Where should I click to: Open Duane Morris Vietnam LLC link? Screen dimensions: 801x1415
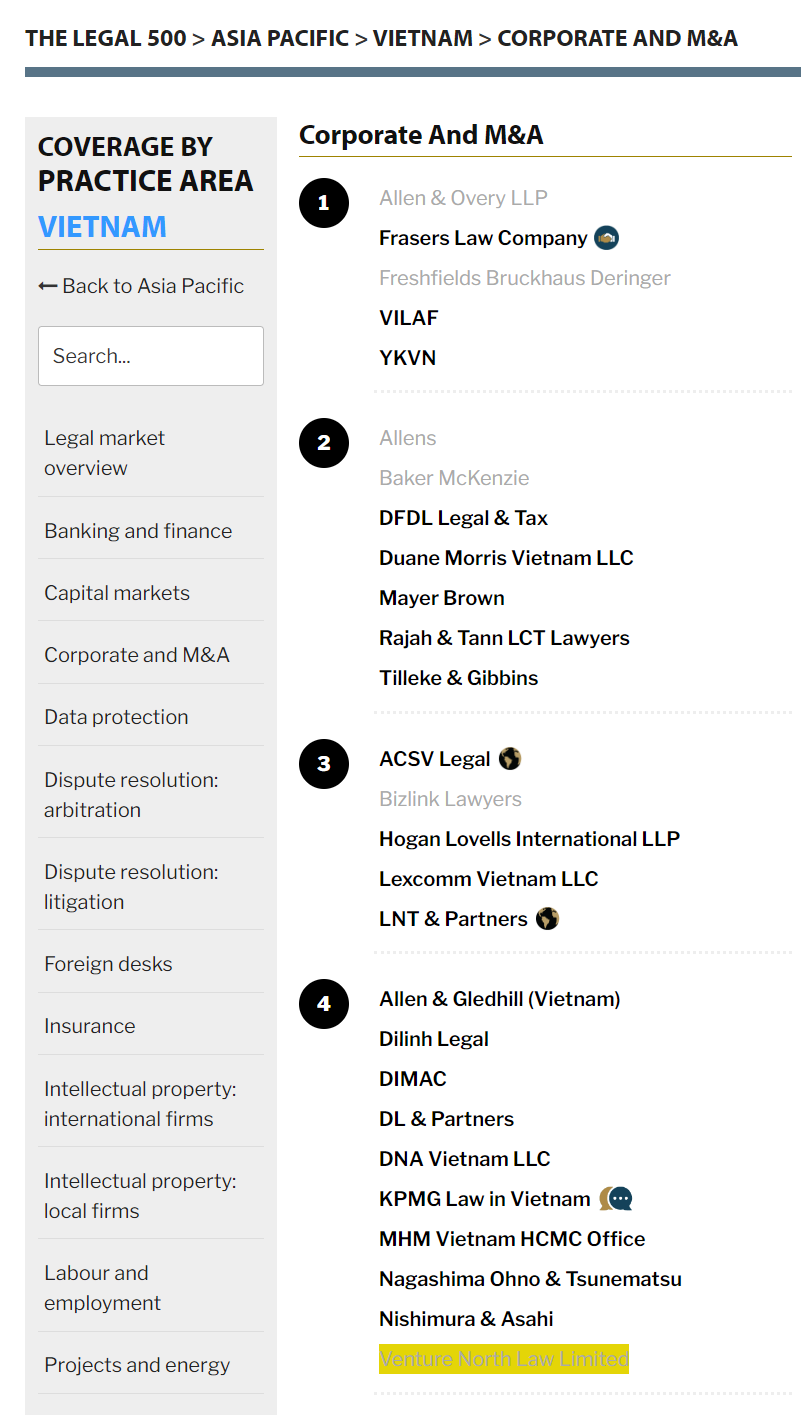click(506, 558)
